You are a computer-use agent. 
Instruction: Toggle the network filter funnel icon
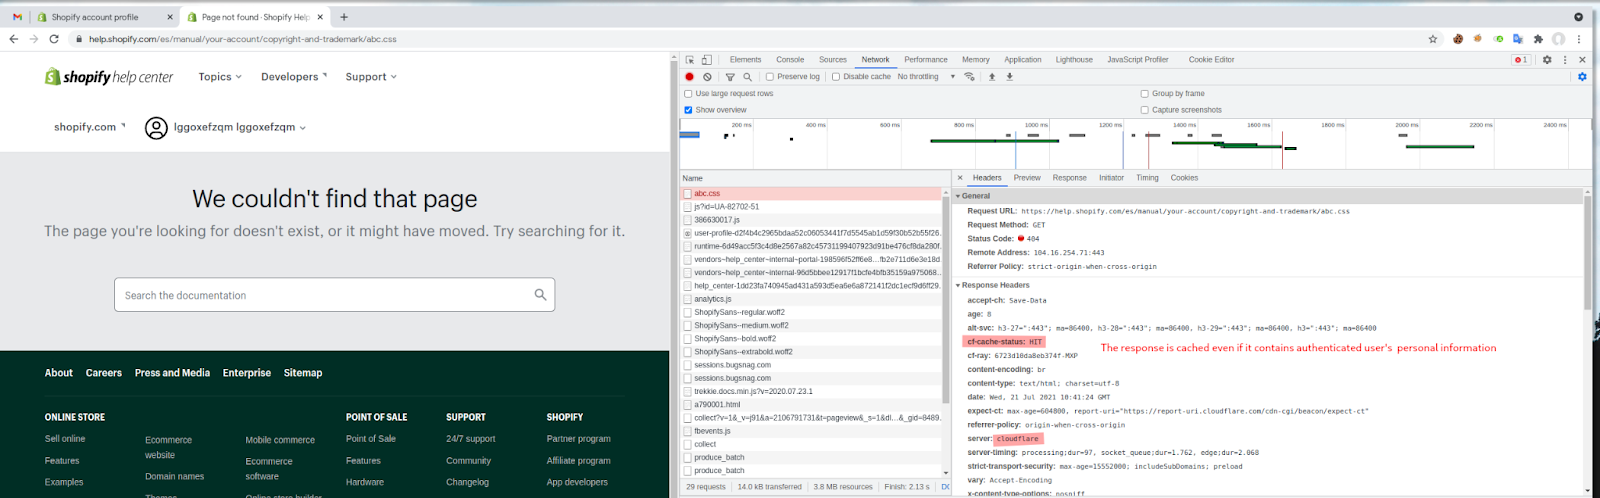coord(730,77)
